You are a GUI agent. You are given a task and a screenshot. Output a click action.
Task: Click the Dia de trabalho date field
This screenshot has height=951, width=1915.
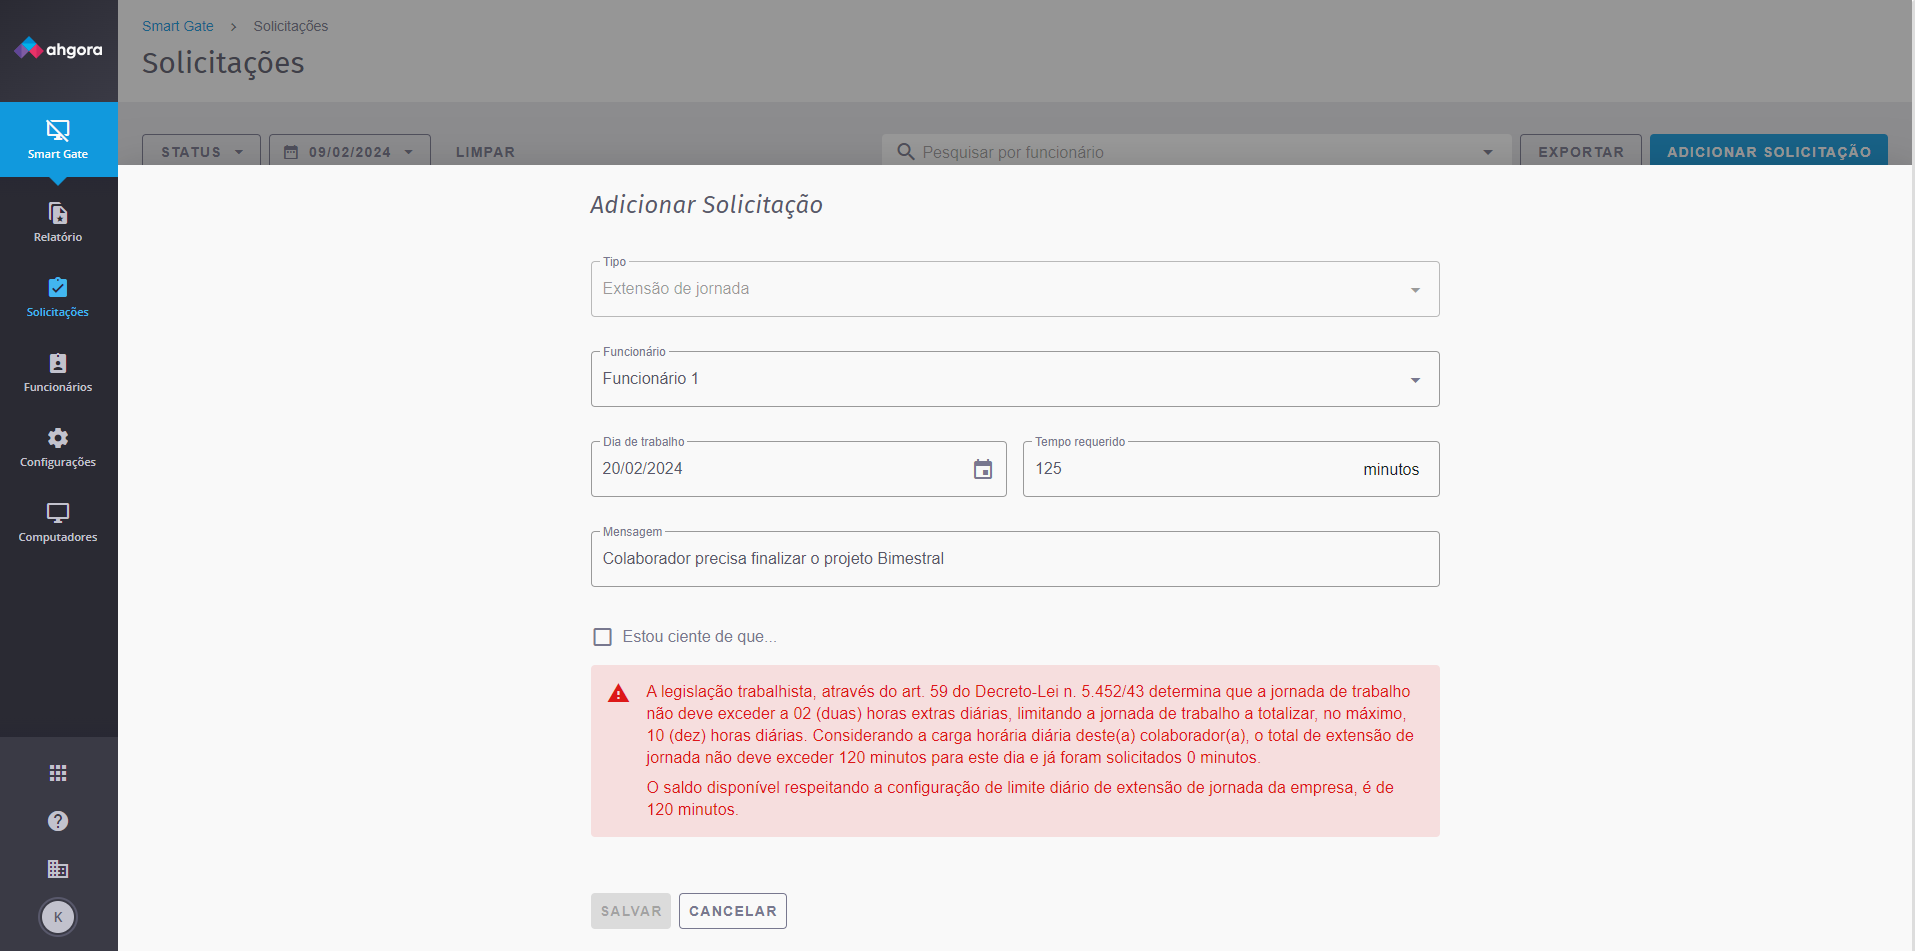[x=798, y=469]
